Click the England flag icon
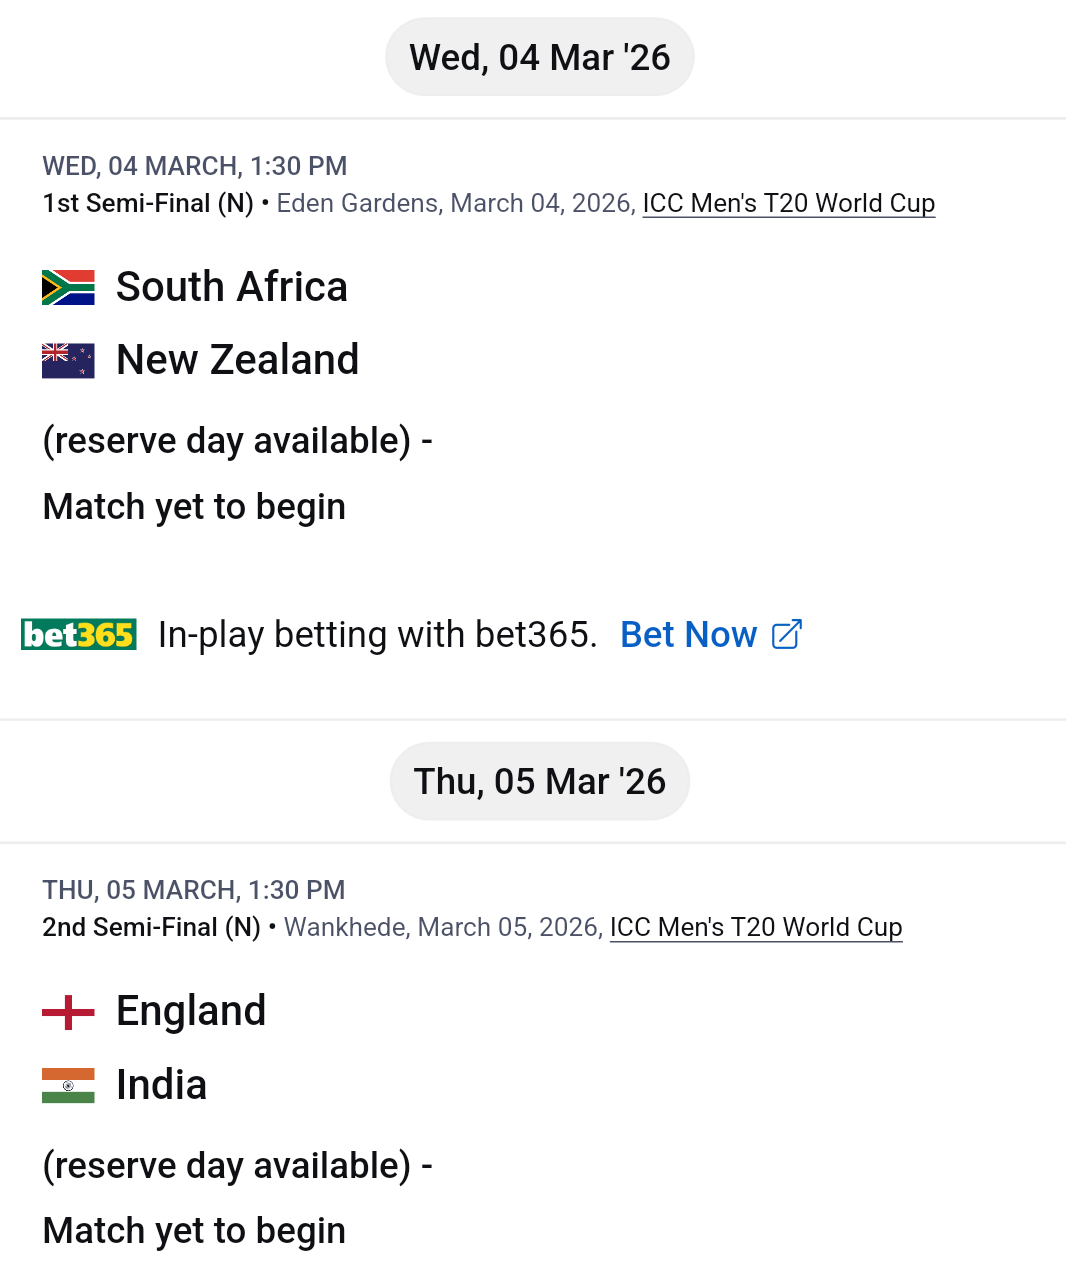Viewport: 1066px width, 1278px height. click(68, 1012)
